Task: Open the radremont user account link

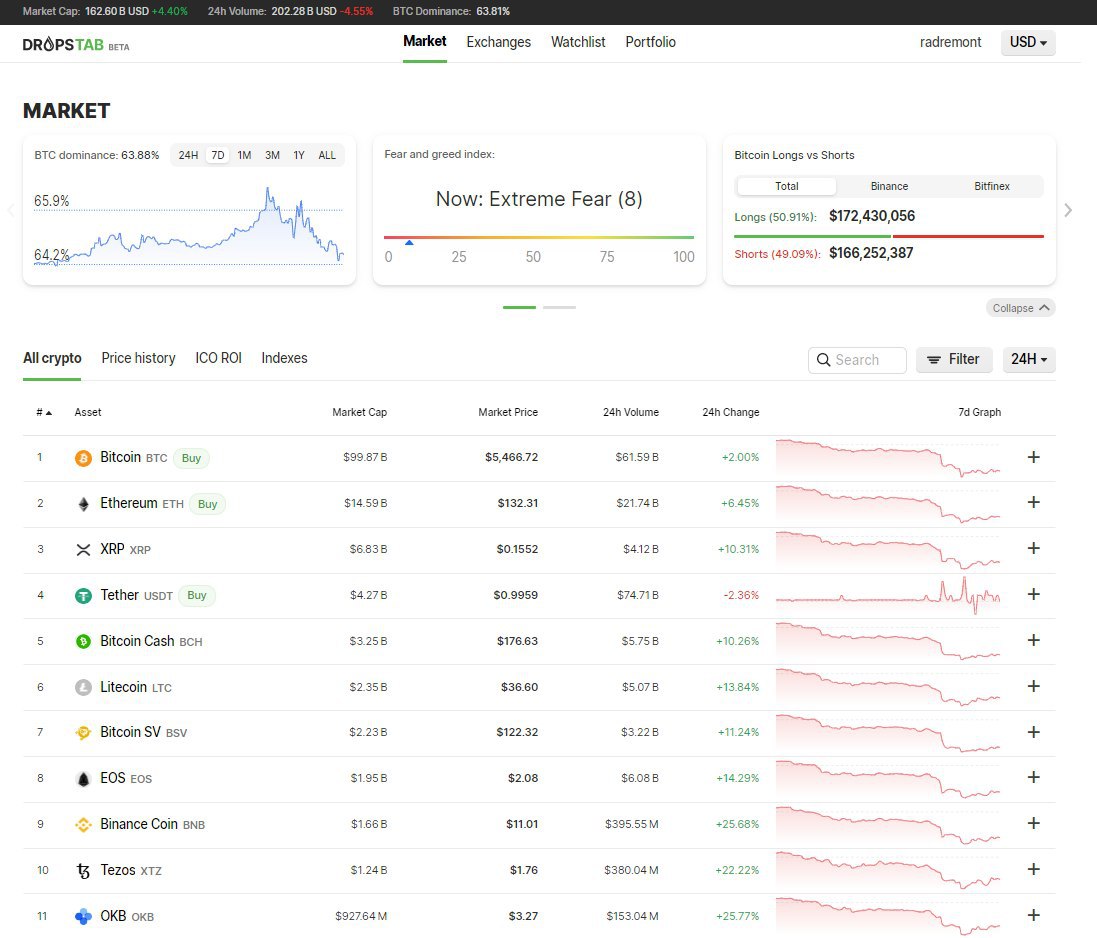Action: 950,42
